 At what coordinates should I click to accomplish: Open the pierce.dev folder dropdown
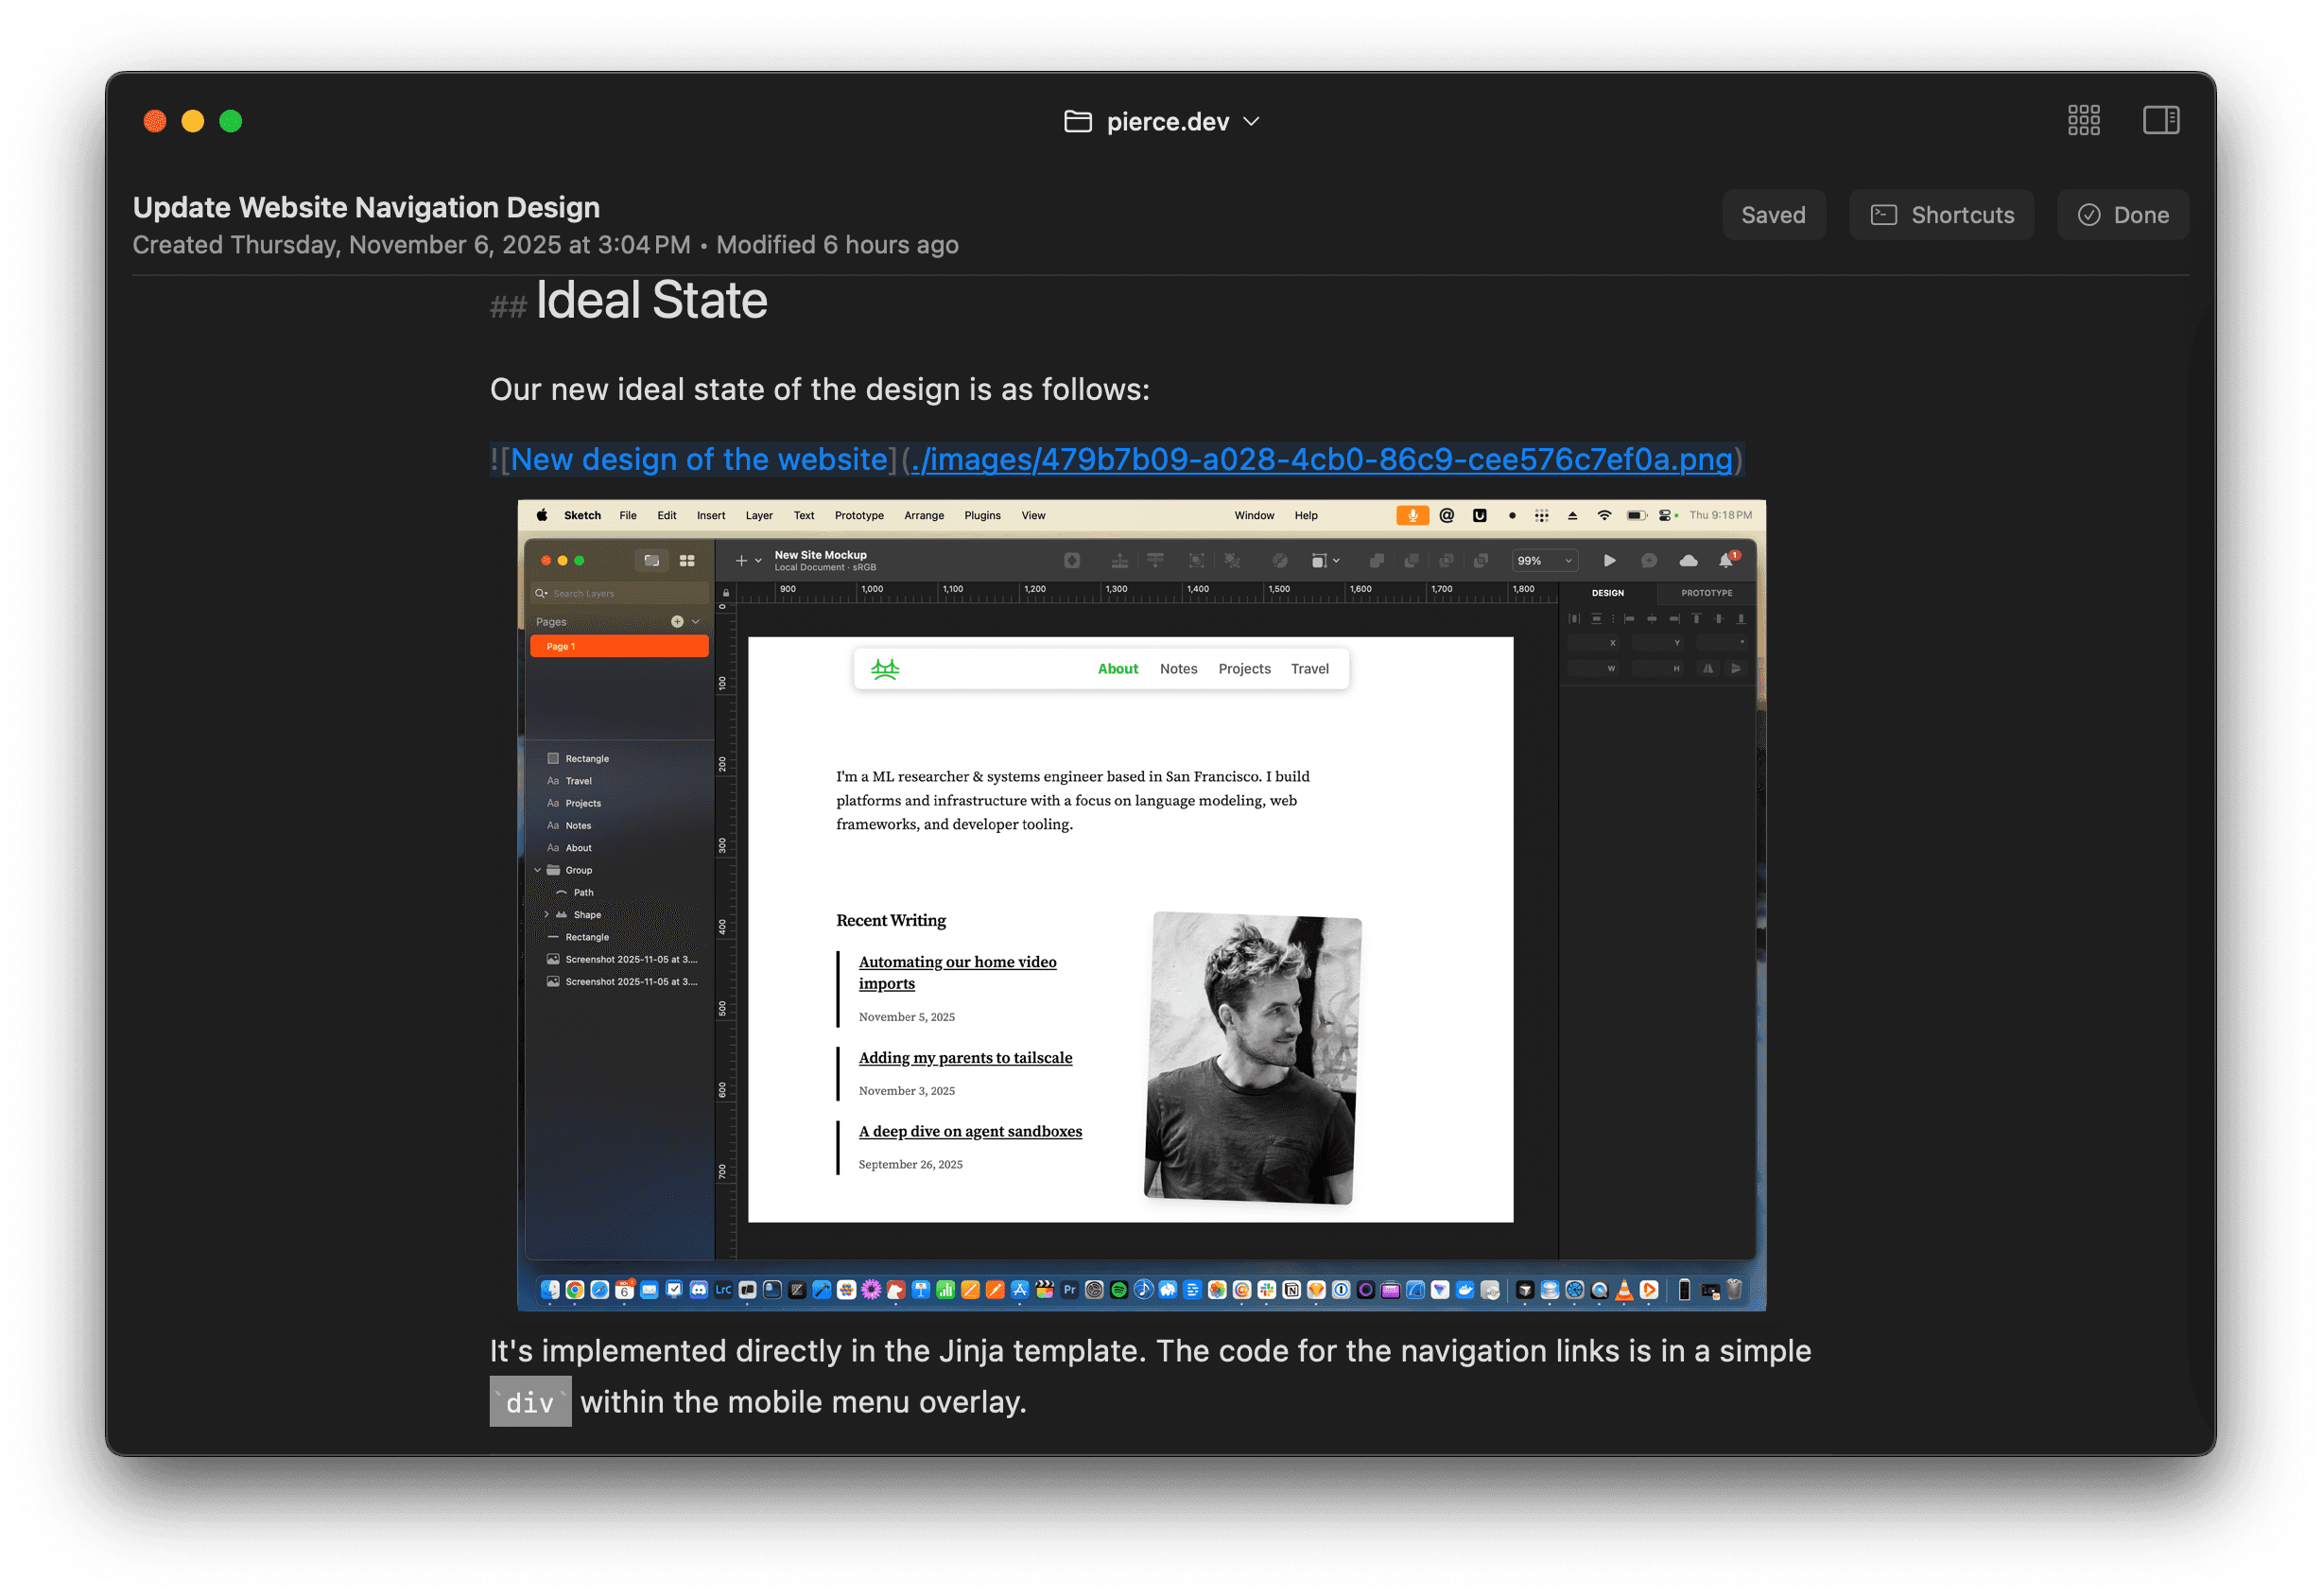(1251, 122)
